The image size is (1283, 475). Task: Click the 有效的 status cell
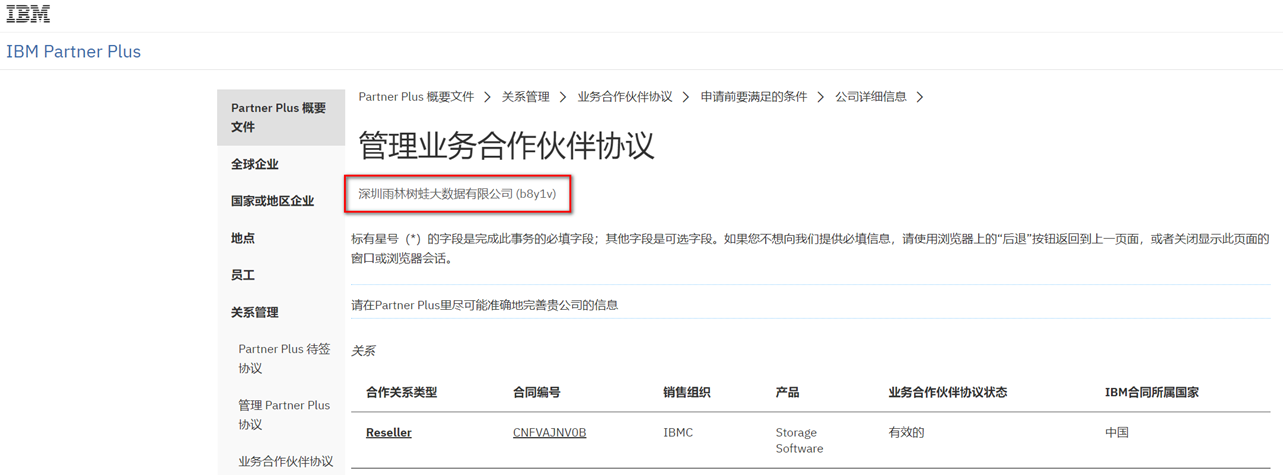click(906, 432)
